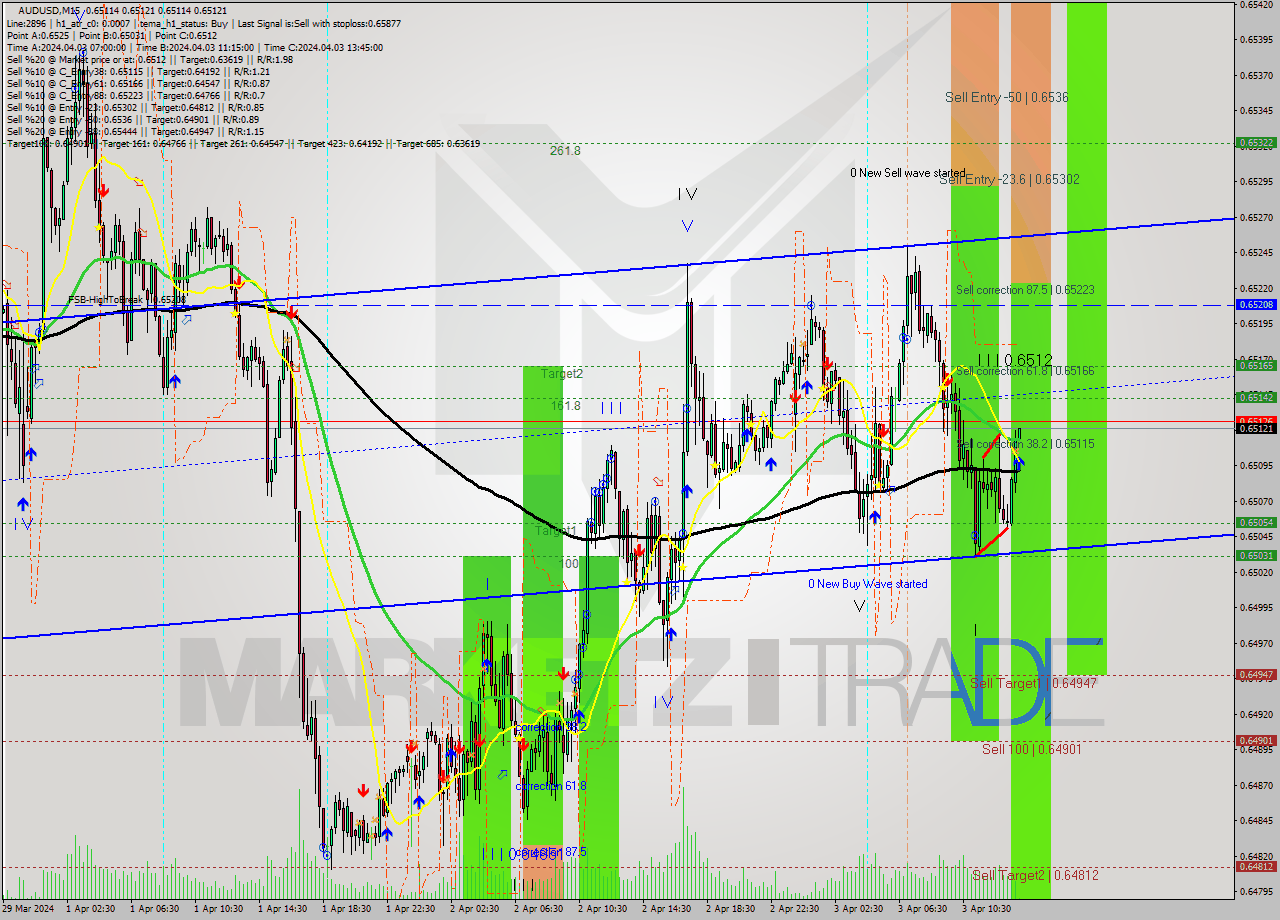This screenshot has height=920, width=1280.
Task: Click 'Sell Entry -23.6 | 0.65302' label
Action: [x=1009, y=179]
